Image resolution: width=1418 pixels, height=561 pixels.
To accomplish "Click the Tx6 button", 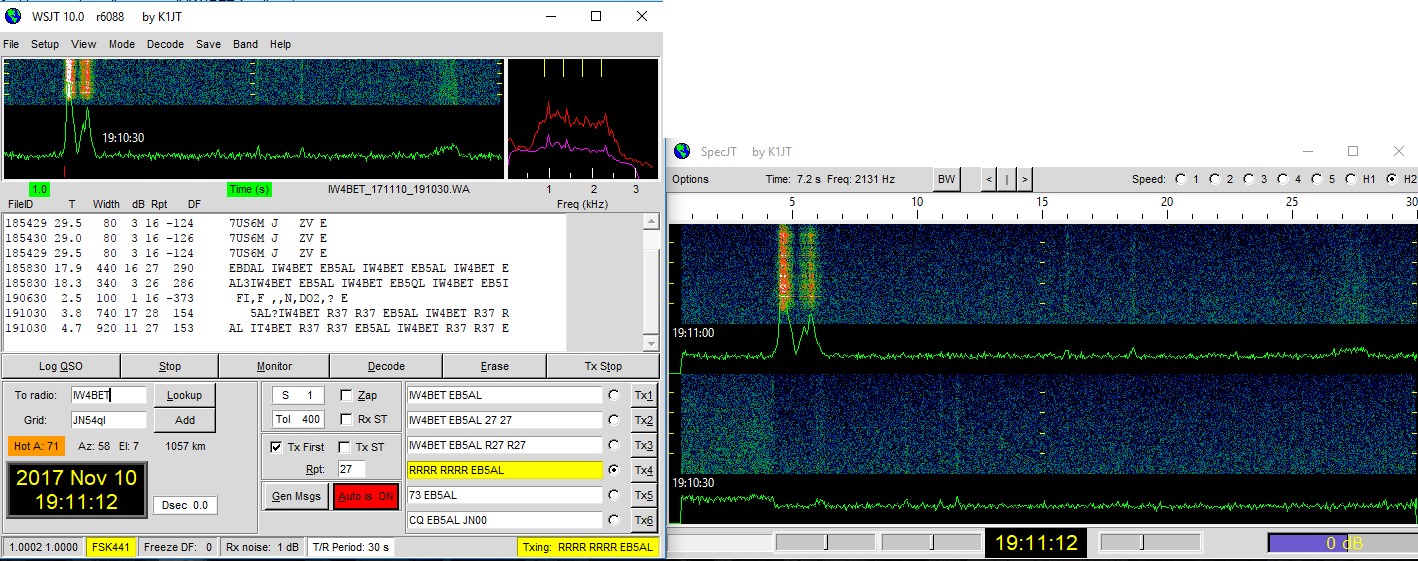I will [644, 520].
